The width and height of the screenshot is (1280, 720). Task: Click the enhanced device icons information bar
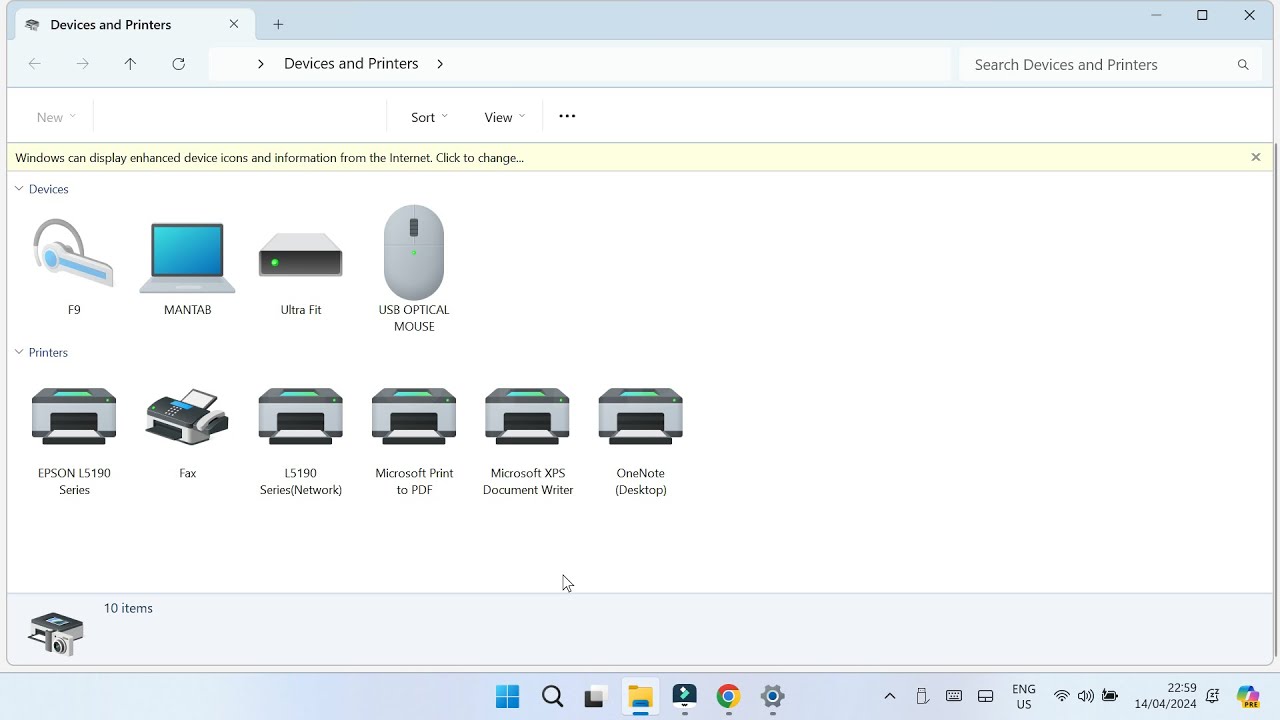269,157
